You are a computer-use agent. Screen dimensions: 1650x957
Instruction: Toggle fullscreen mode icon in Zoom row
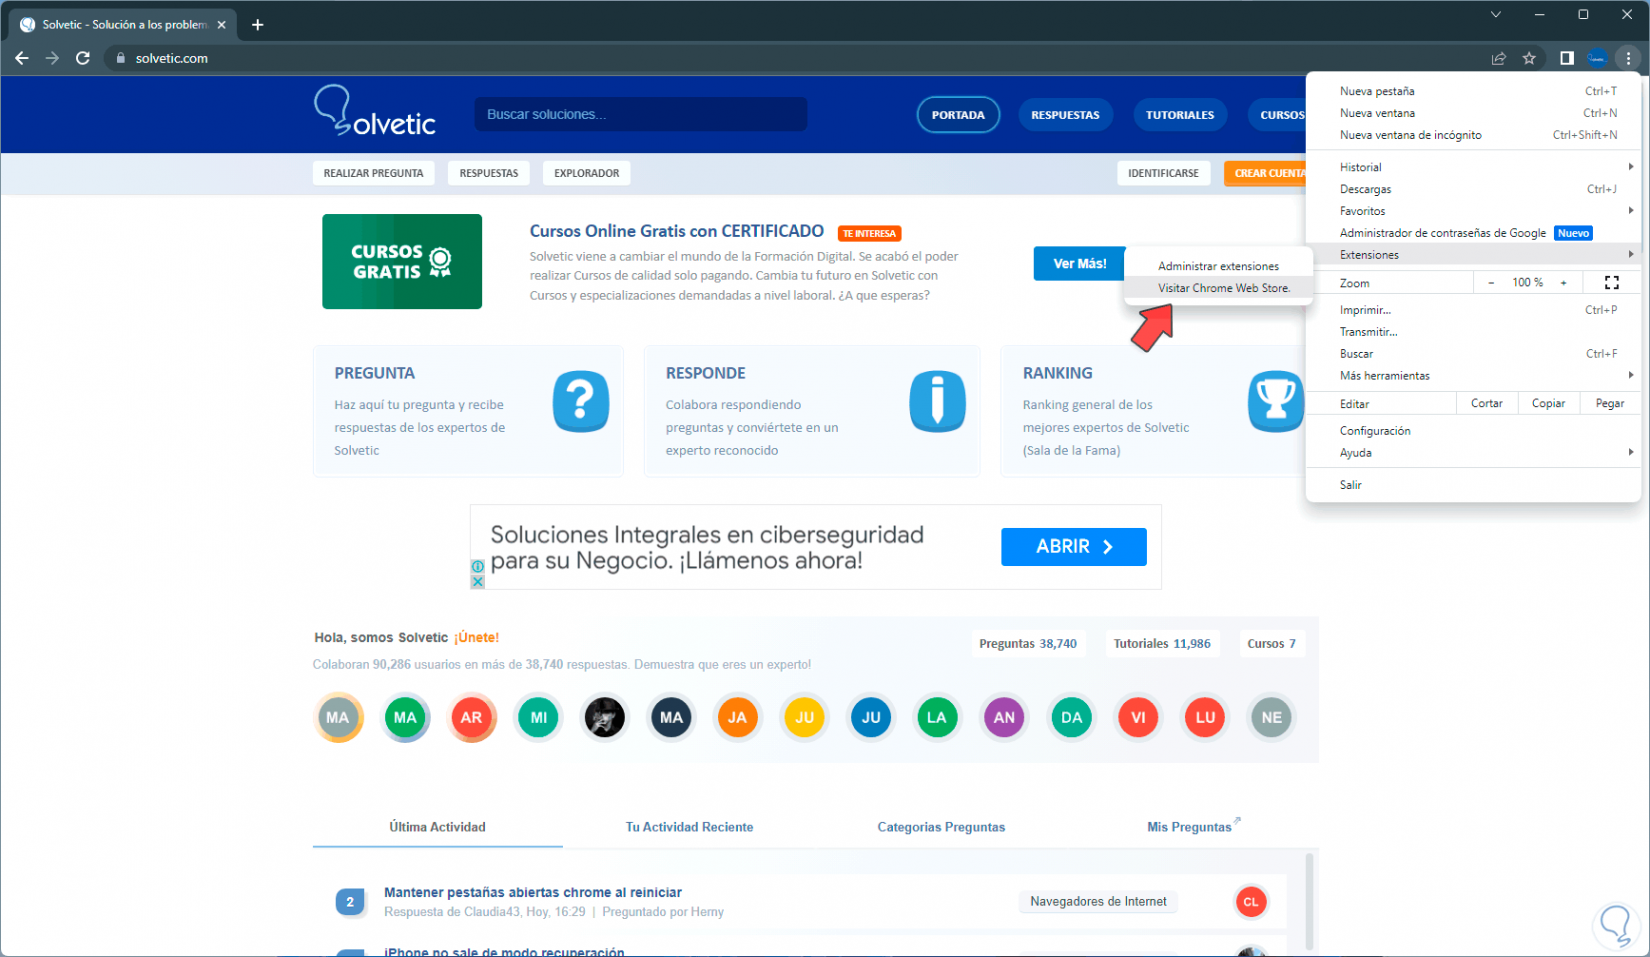pos(1612,283)
